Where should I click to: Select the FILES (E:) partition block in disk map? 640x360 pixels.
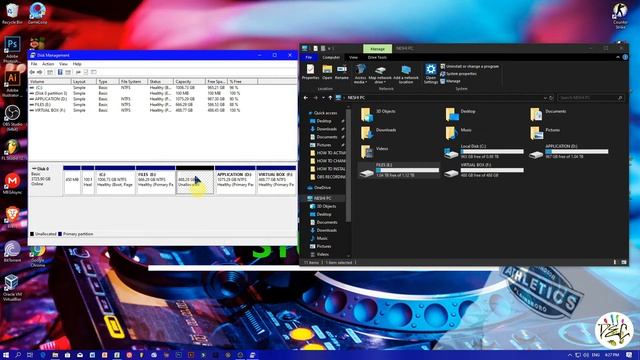(x=156, y=180)
